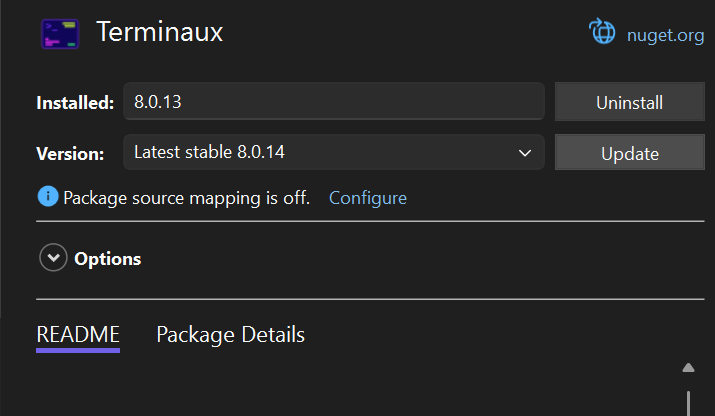Image resolution: width=715 pixels, height=416 pixels.
Task: Click the Installed label
Action: 75,103
